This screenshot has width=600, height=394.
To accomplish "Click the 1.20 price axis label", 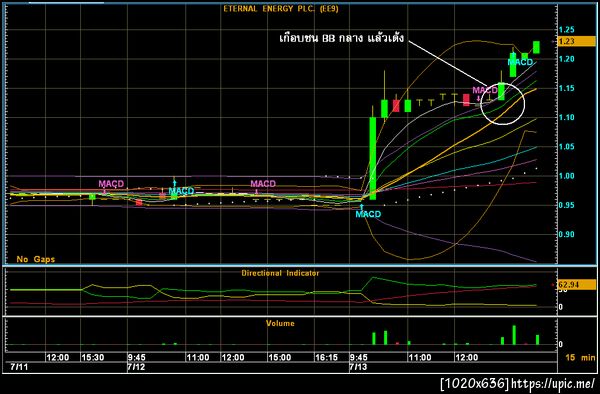I will (566, 59).
